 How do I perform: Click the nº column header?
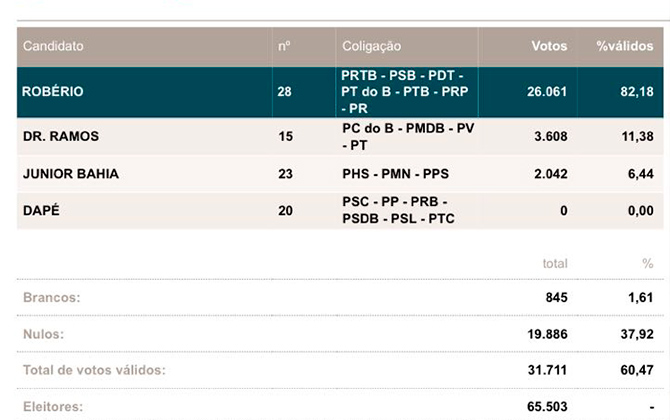pyautogui.click(x=284, y=46)
